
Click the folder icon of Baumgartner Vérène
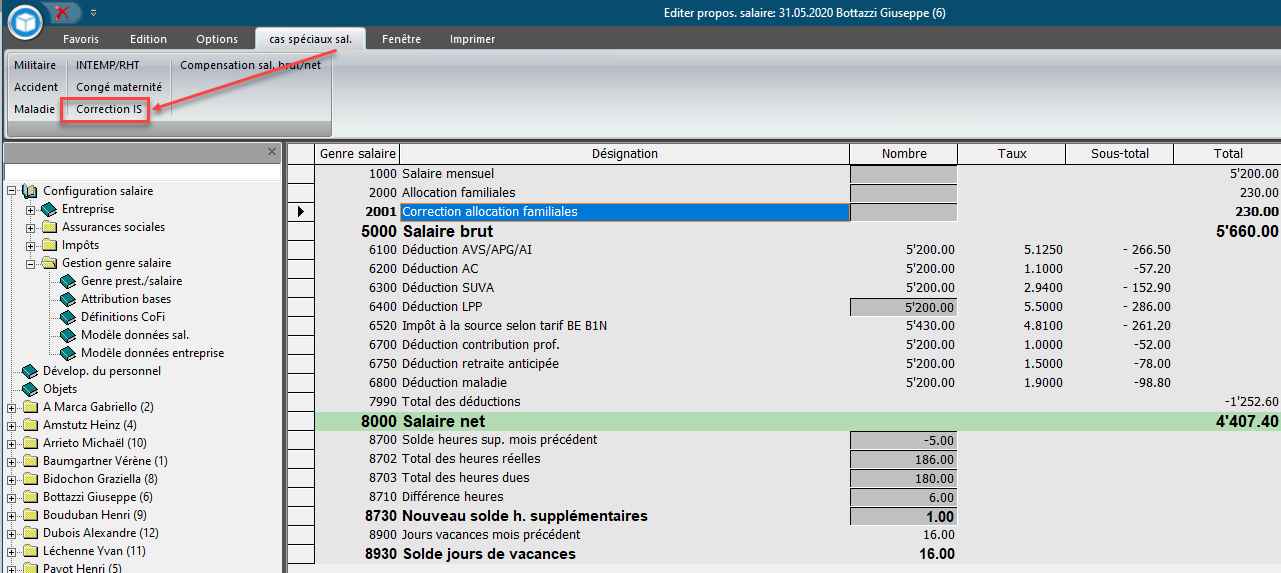[x=30, y=461]
